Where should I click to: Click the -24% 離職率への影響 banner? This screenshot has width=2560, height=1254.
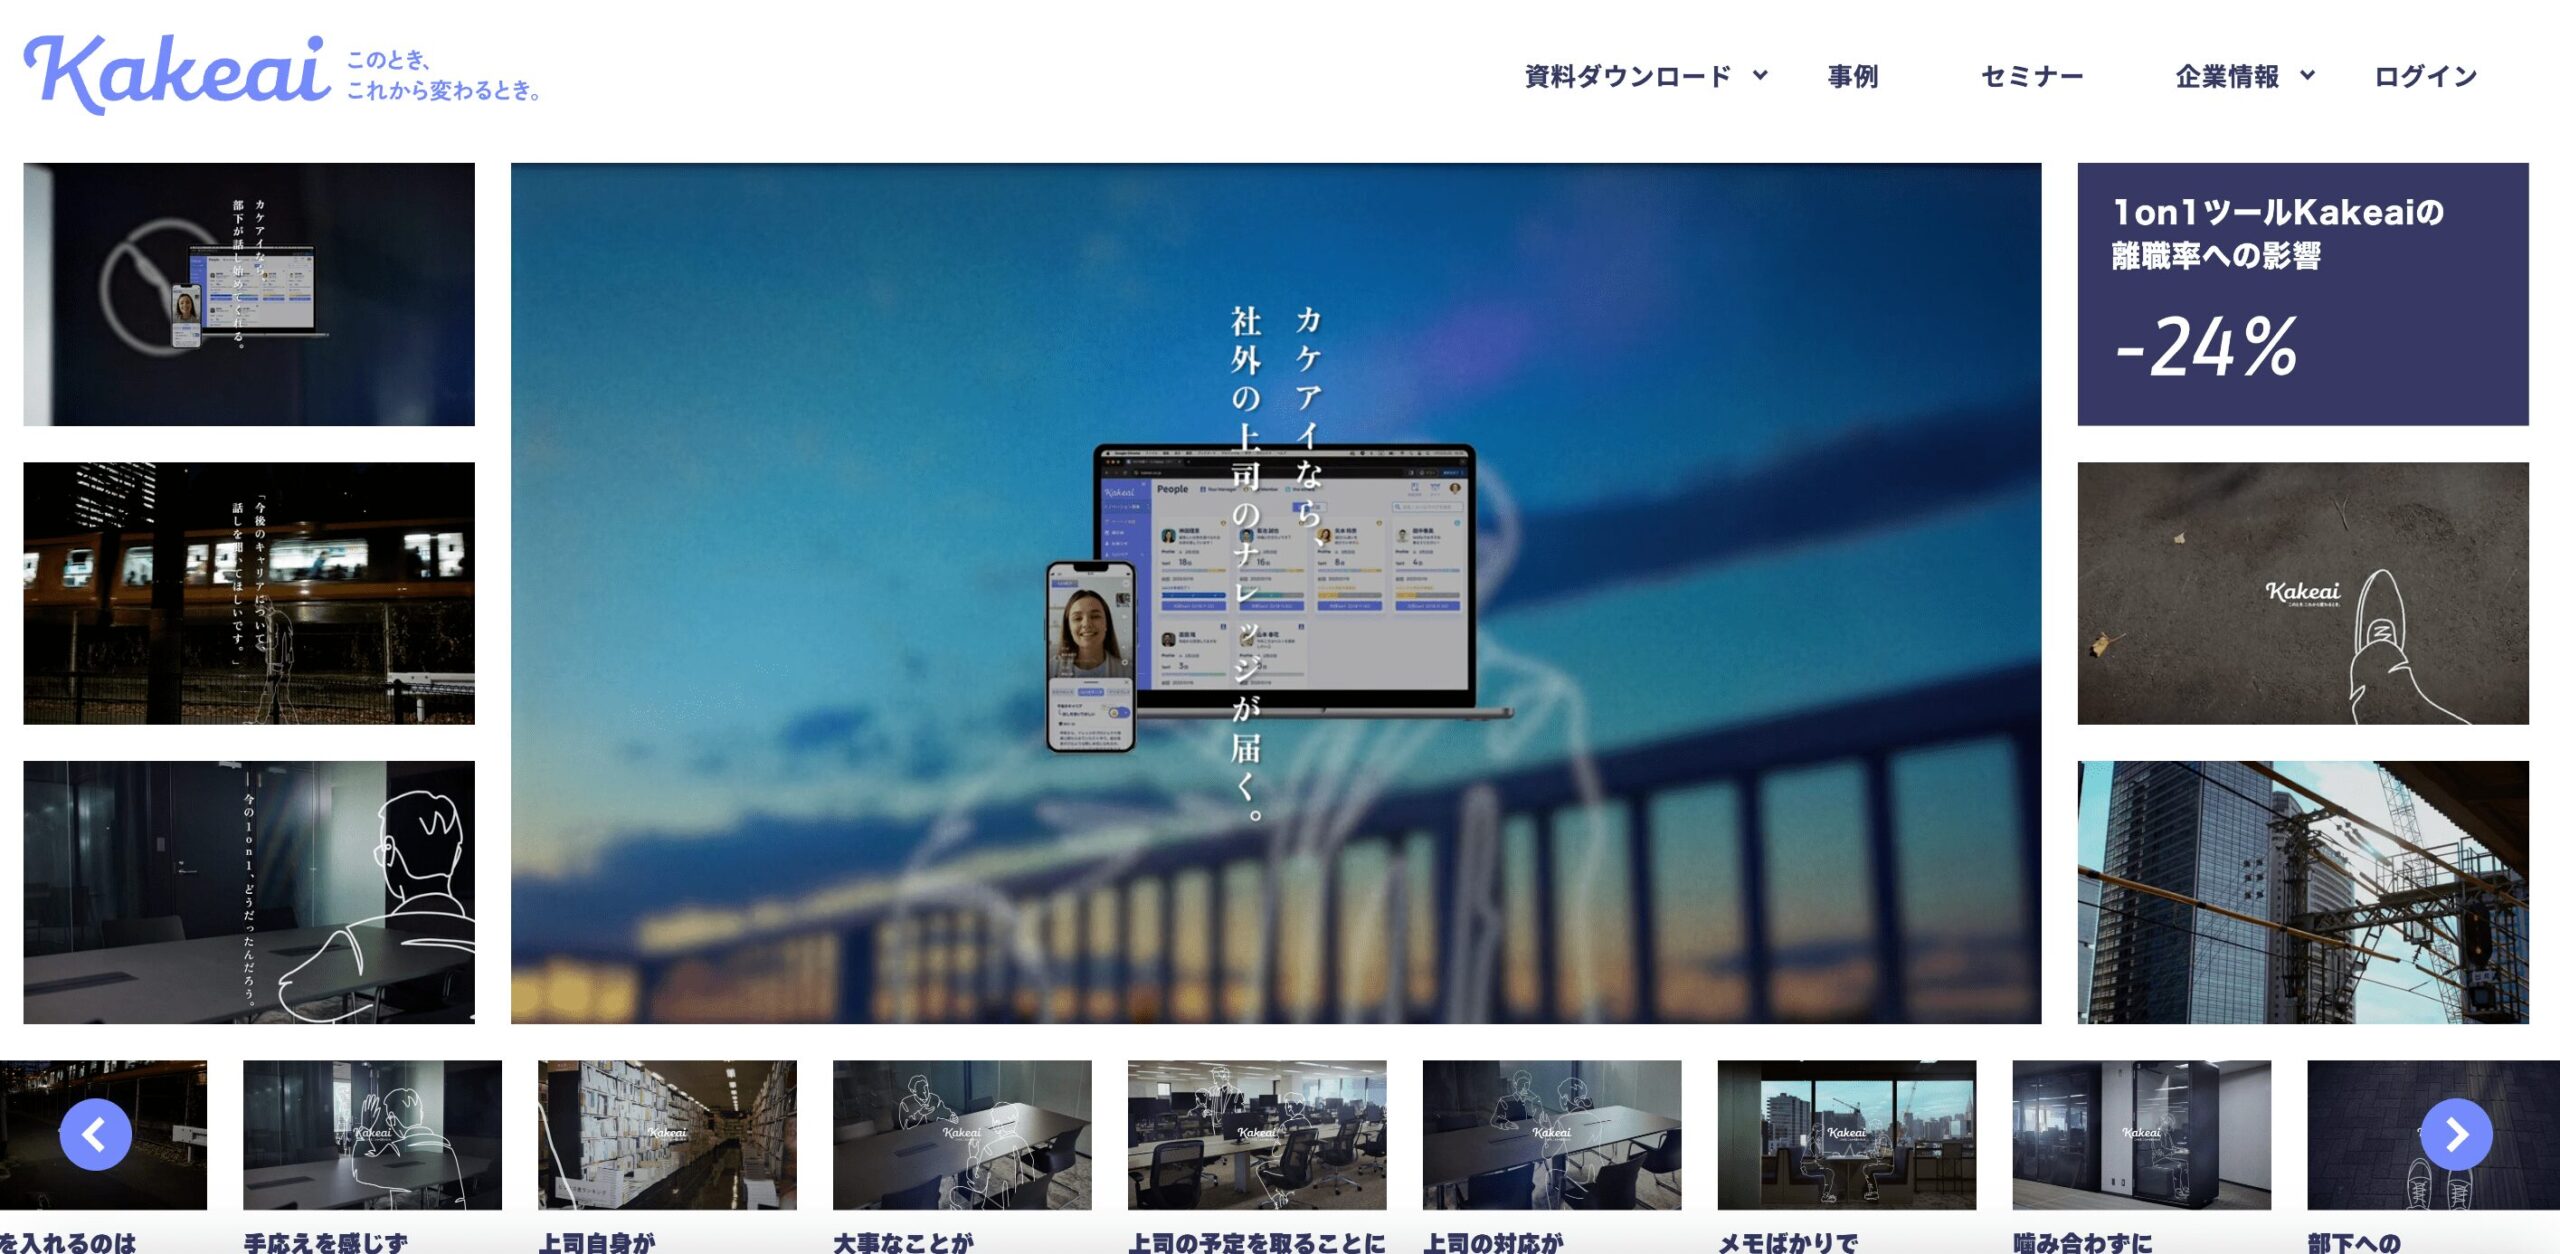pyautogui.click(x=2302, y=294)
